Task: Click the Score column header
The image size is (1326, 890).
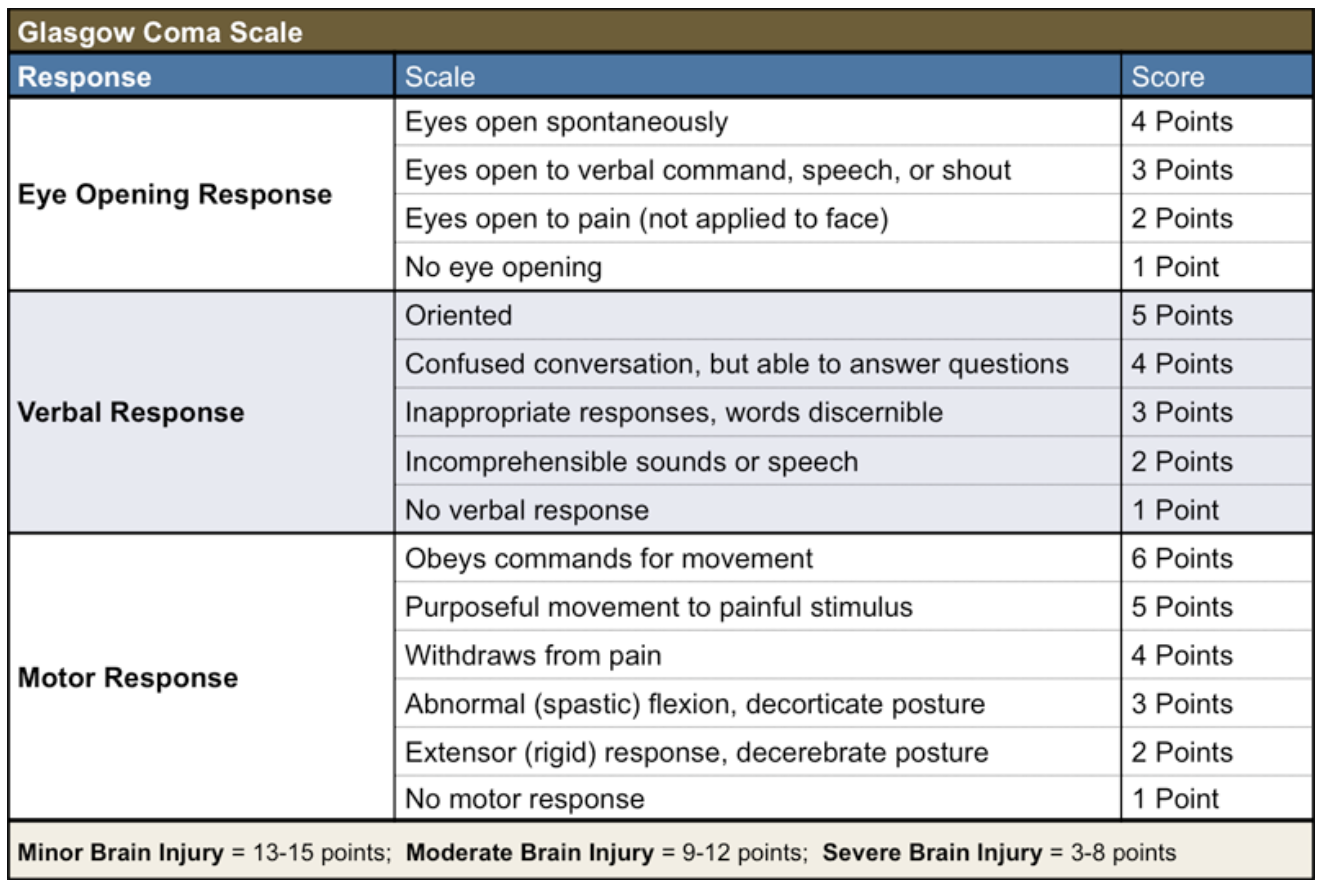Action: point(1217,76)
